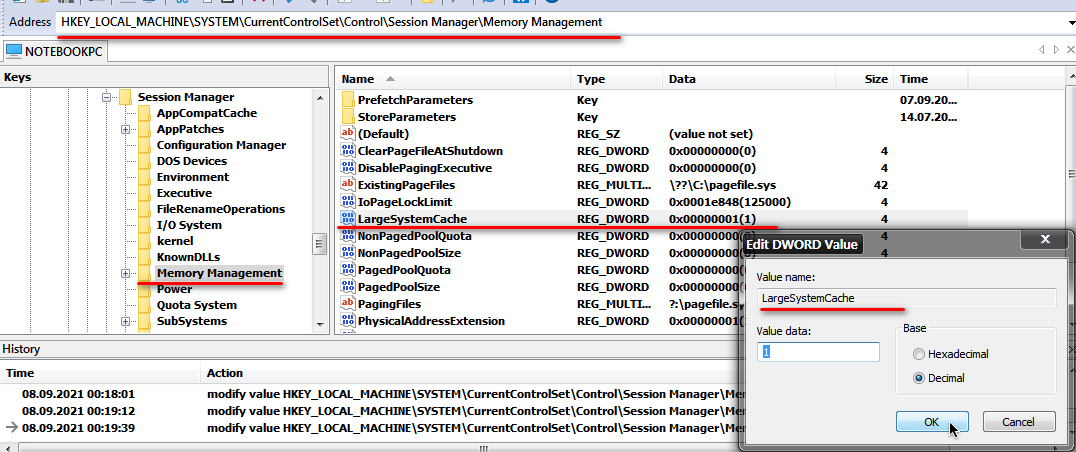Click the DWORD icon of NonPagedPoolSize
Screen dimensions: 1076x452
click(348, 253)
